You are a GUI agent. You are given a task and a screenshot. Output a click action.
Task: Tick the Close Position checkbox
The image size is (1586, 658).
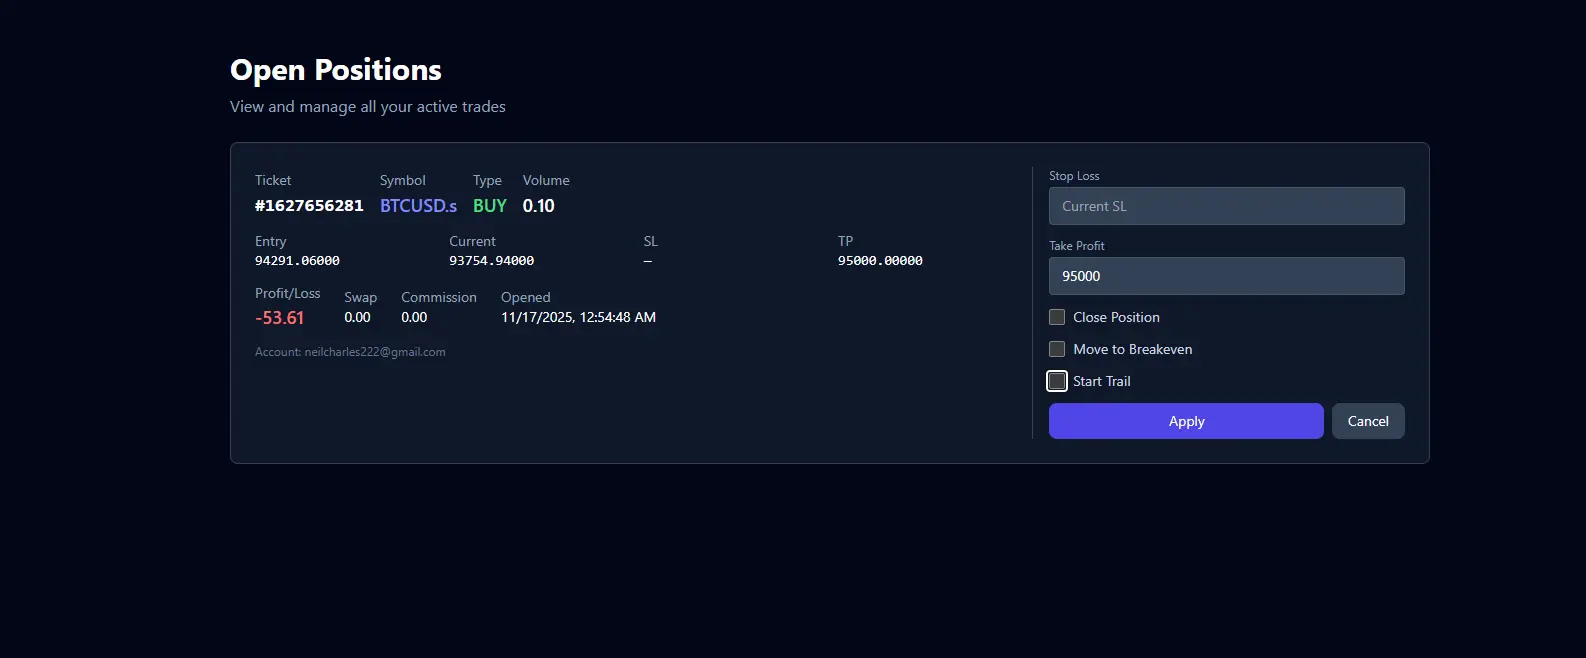(1057, 317)
